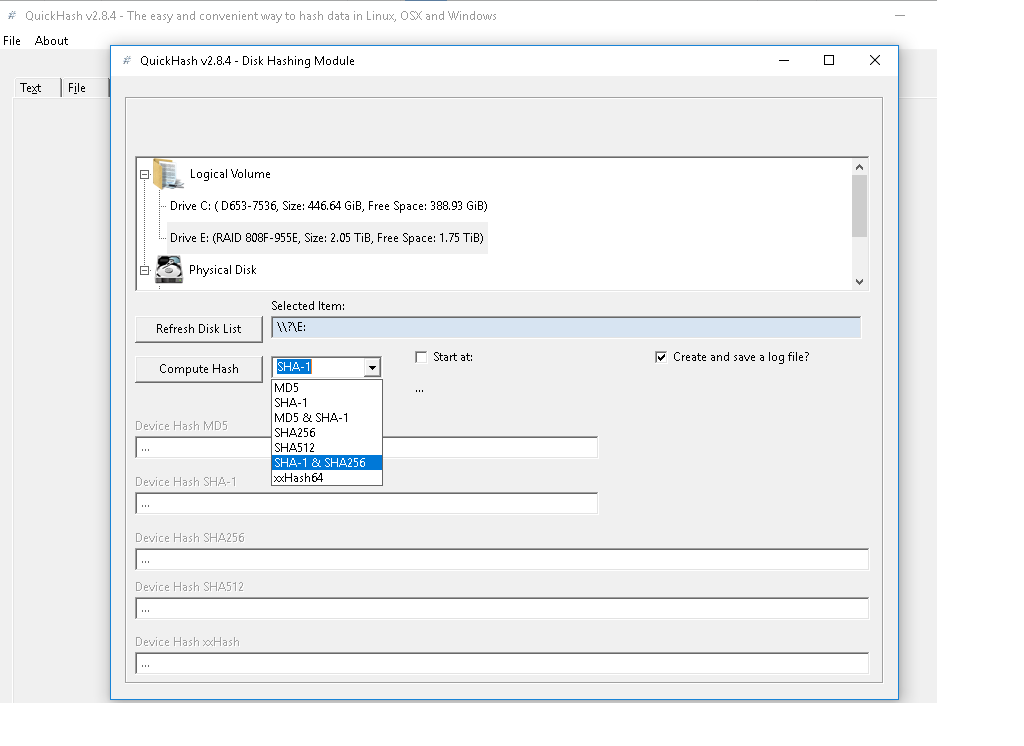Click the Selected Item path field
The image size is (1024, 746).
pyautogui.click(x=565, y=328)
